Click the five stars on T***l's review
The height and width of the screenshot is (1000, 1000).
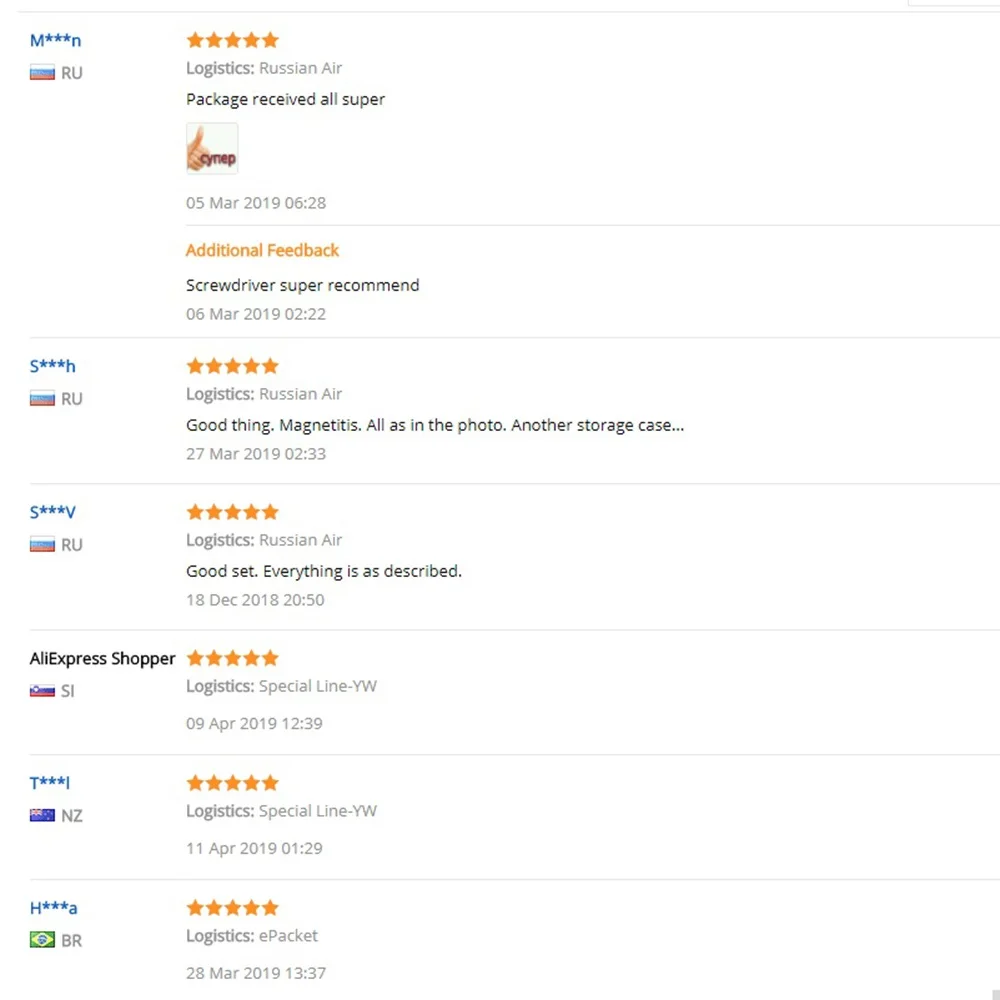coord(232,783)
